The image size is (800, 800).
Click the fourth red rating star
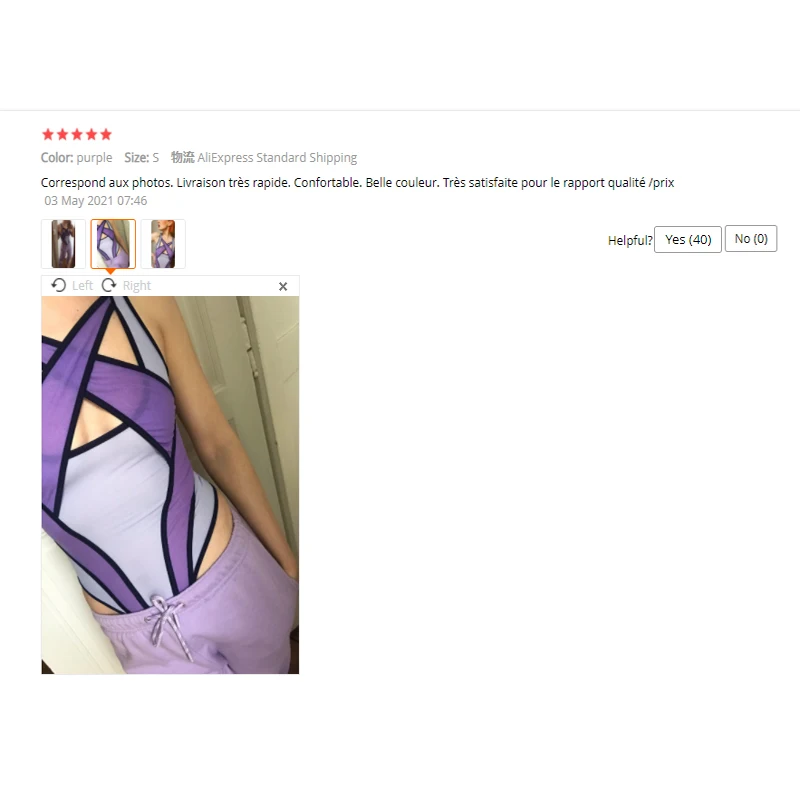91,135
